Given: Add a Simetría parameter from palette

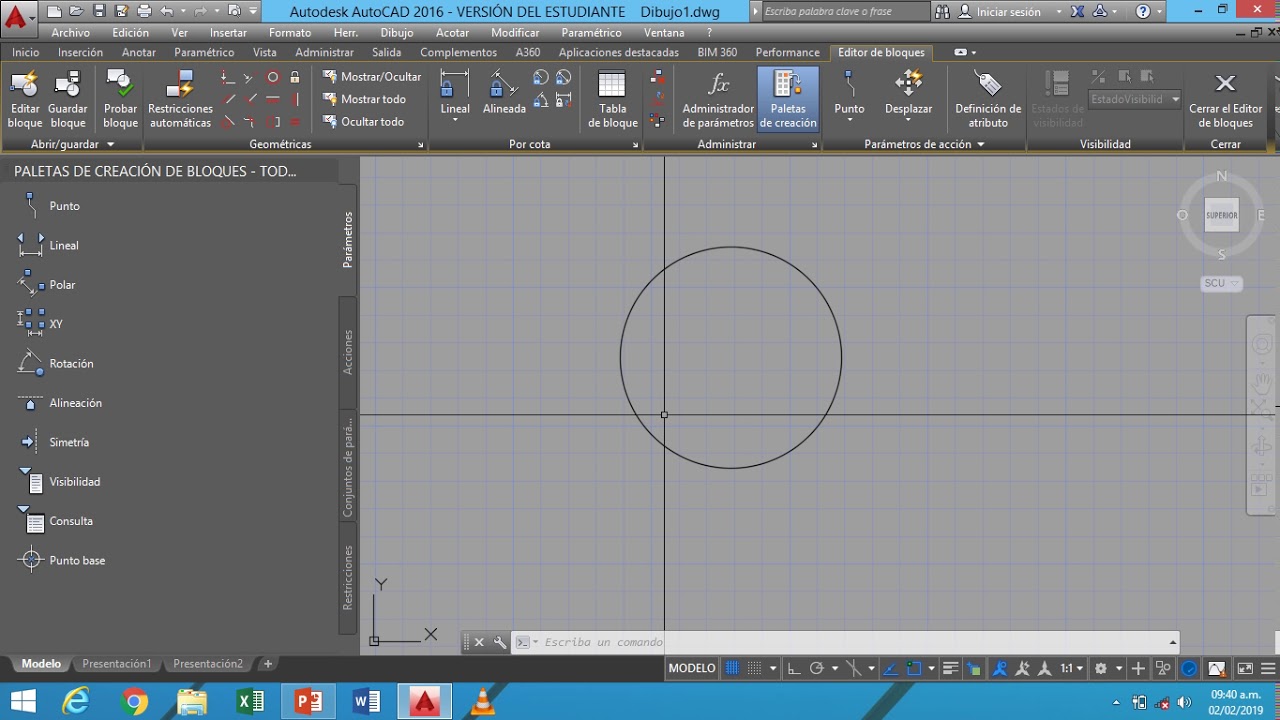Looking at the screenshot, I should (x=53, y=442).
